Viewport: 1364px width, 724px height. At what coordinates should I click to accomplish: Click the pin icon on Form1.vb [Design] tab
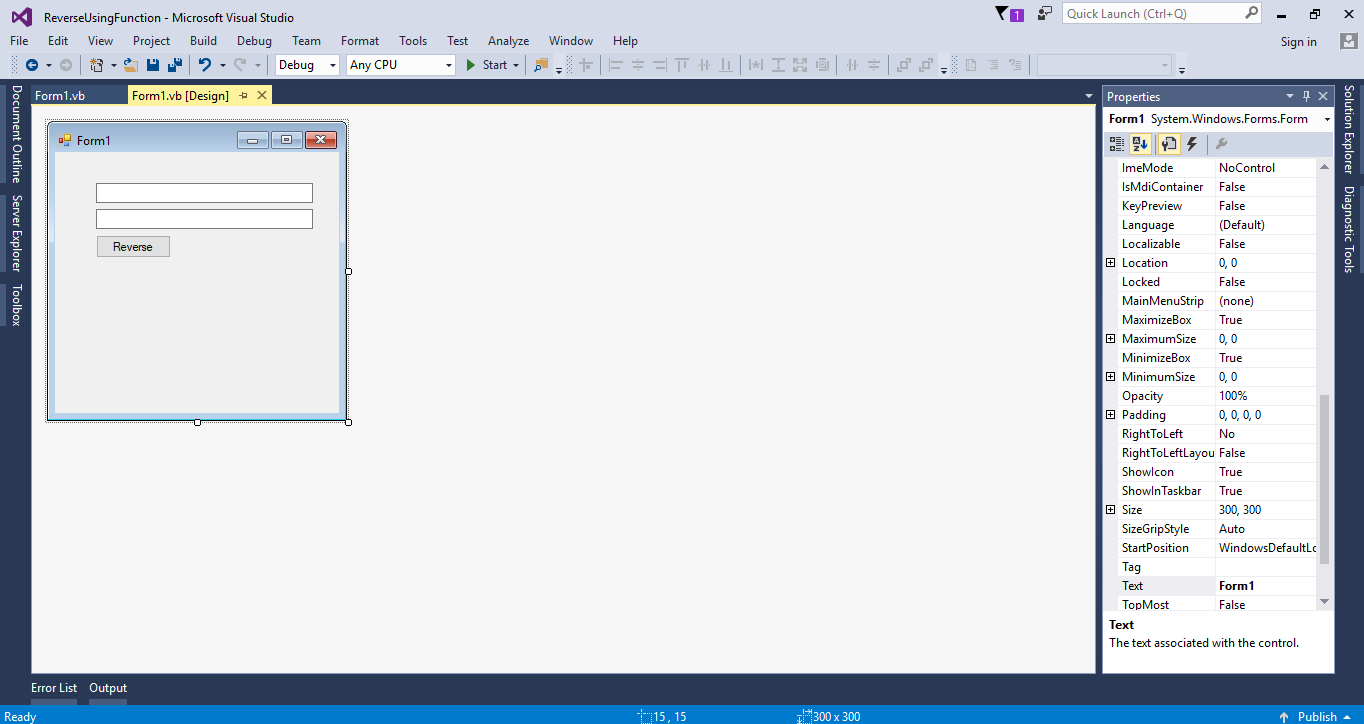[x=243, y=95]
